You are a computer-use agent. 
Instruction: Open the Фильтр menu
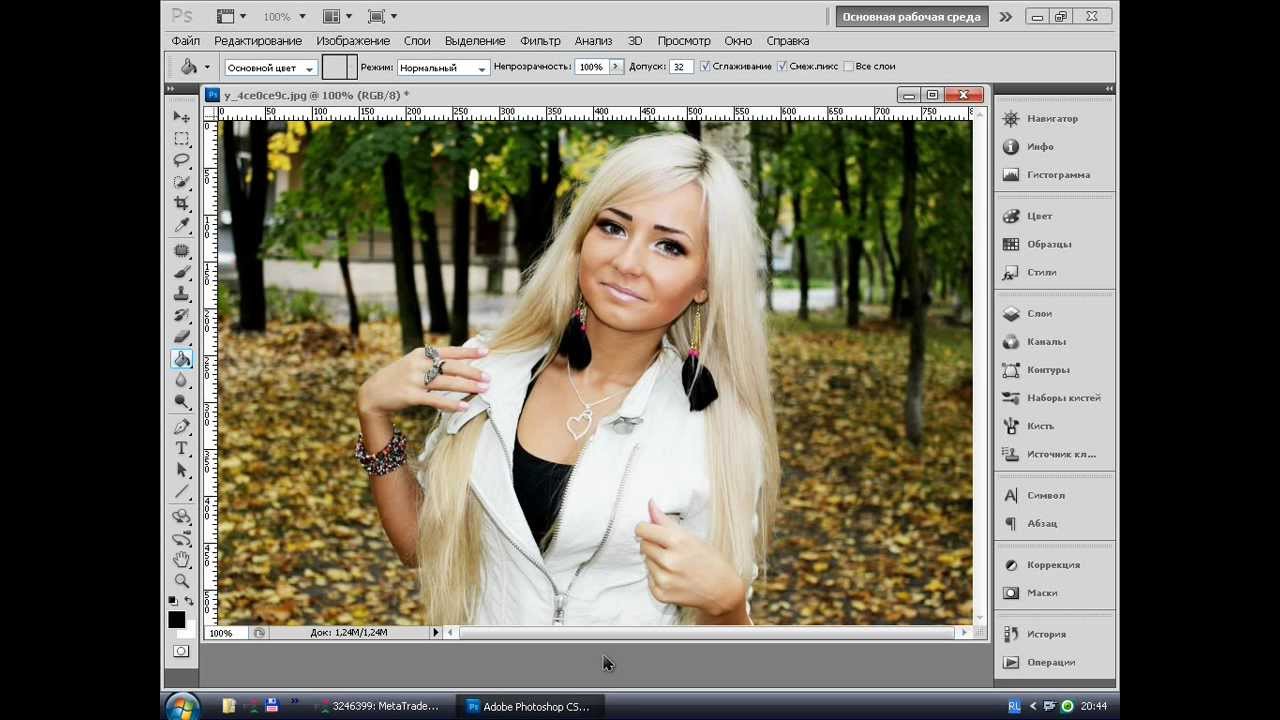541,41
